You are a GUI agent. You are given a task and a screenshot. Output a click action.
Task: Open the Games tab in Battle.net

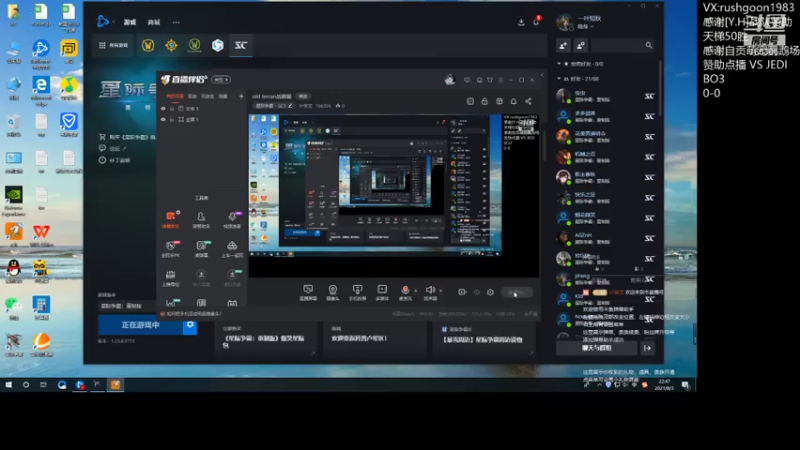point(130,22)
